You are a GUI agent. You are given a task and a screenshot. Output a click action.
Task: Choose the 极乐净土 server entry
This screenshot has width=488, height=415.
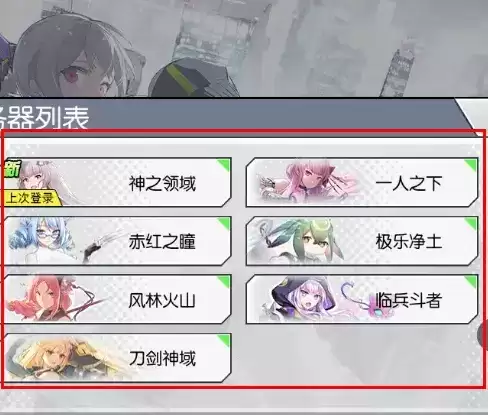pyautogui.click(x=362, y=241)
